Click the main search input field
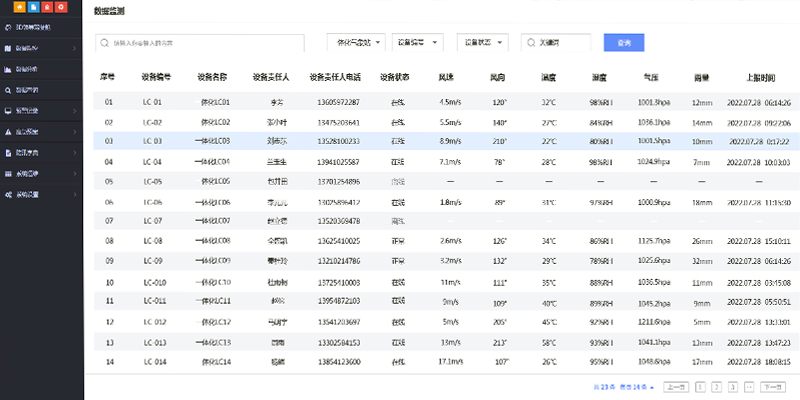The width and height of the screenshot is (800, 400). coord(200,43)
